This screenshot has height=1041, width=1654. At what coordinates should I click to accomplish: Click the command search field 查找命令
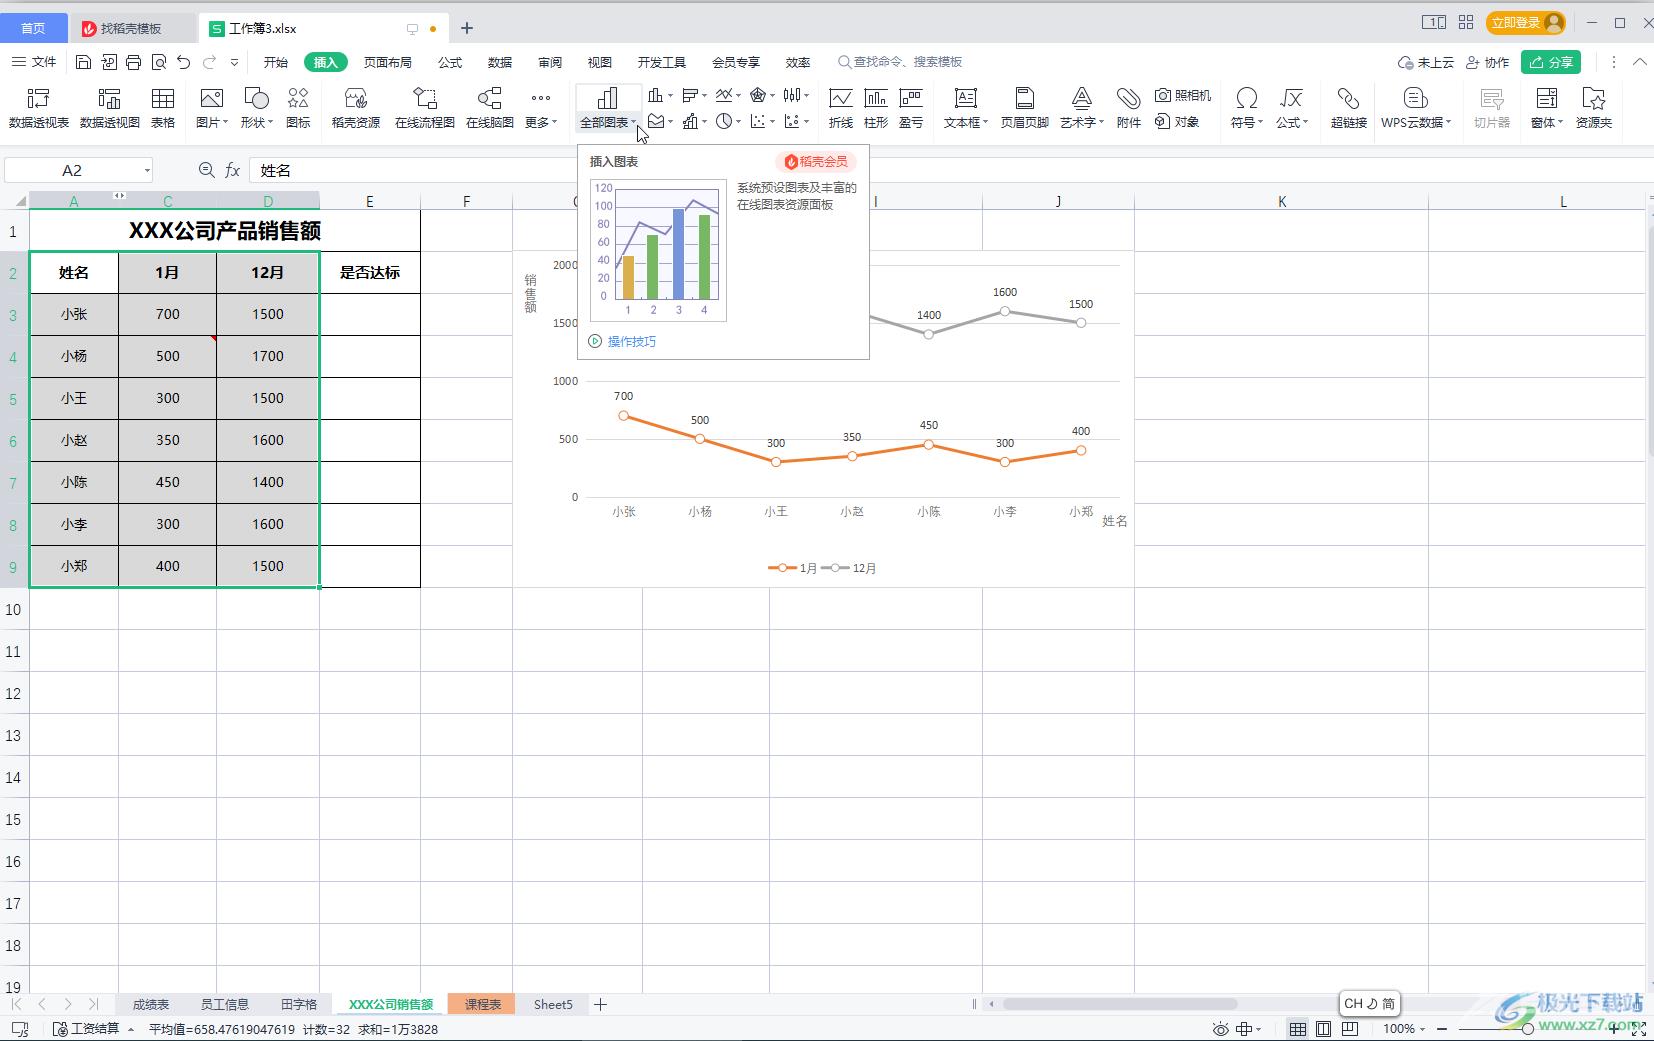coord(900,62)
